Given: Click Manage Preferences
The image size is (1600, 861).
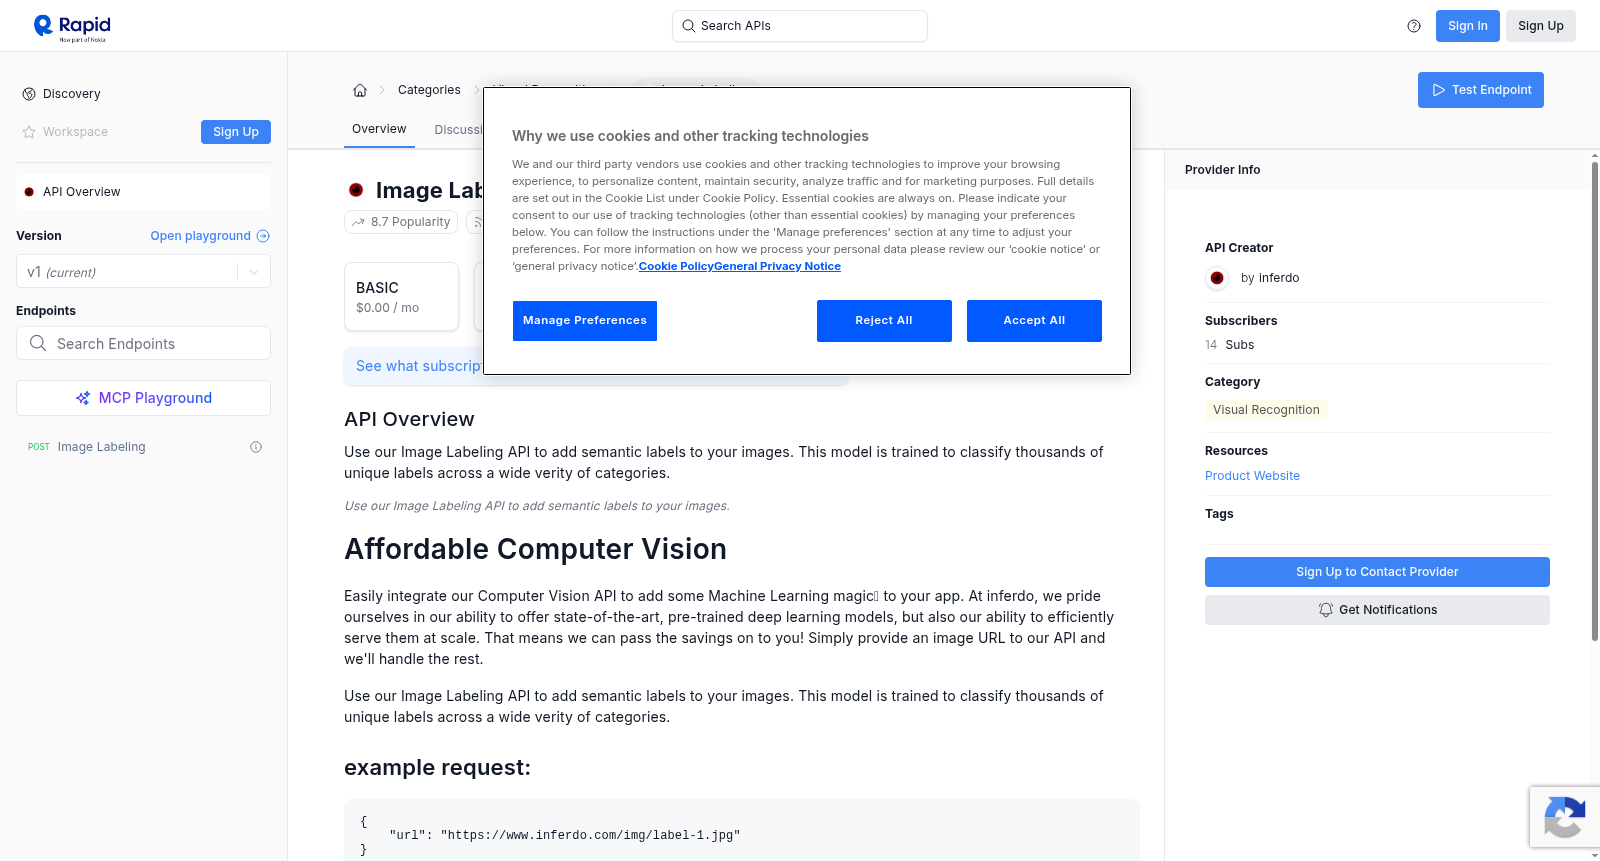Looking at the screenshot, I should click(x=585, y=321).
